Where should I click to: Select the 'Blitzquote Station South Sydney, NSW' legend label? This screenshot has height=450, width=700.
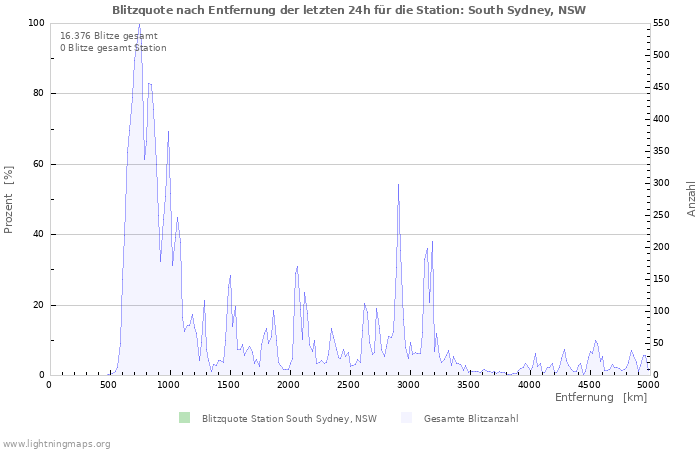pyautogui.click(x=289, y=418)
